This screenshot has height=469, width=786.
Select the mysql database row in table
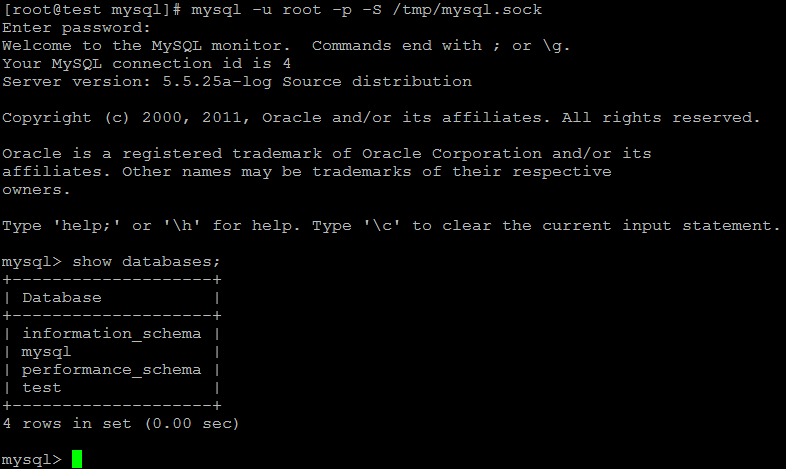click(x=111, y=352)
